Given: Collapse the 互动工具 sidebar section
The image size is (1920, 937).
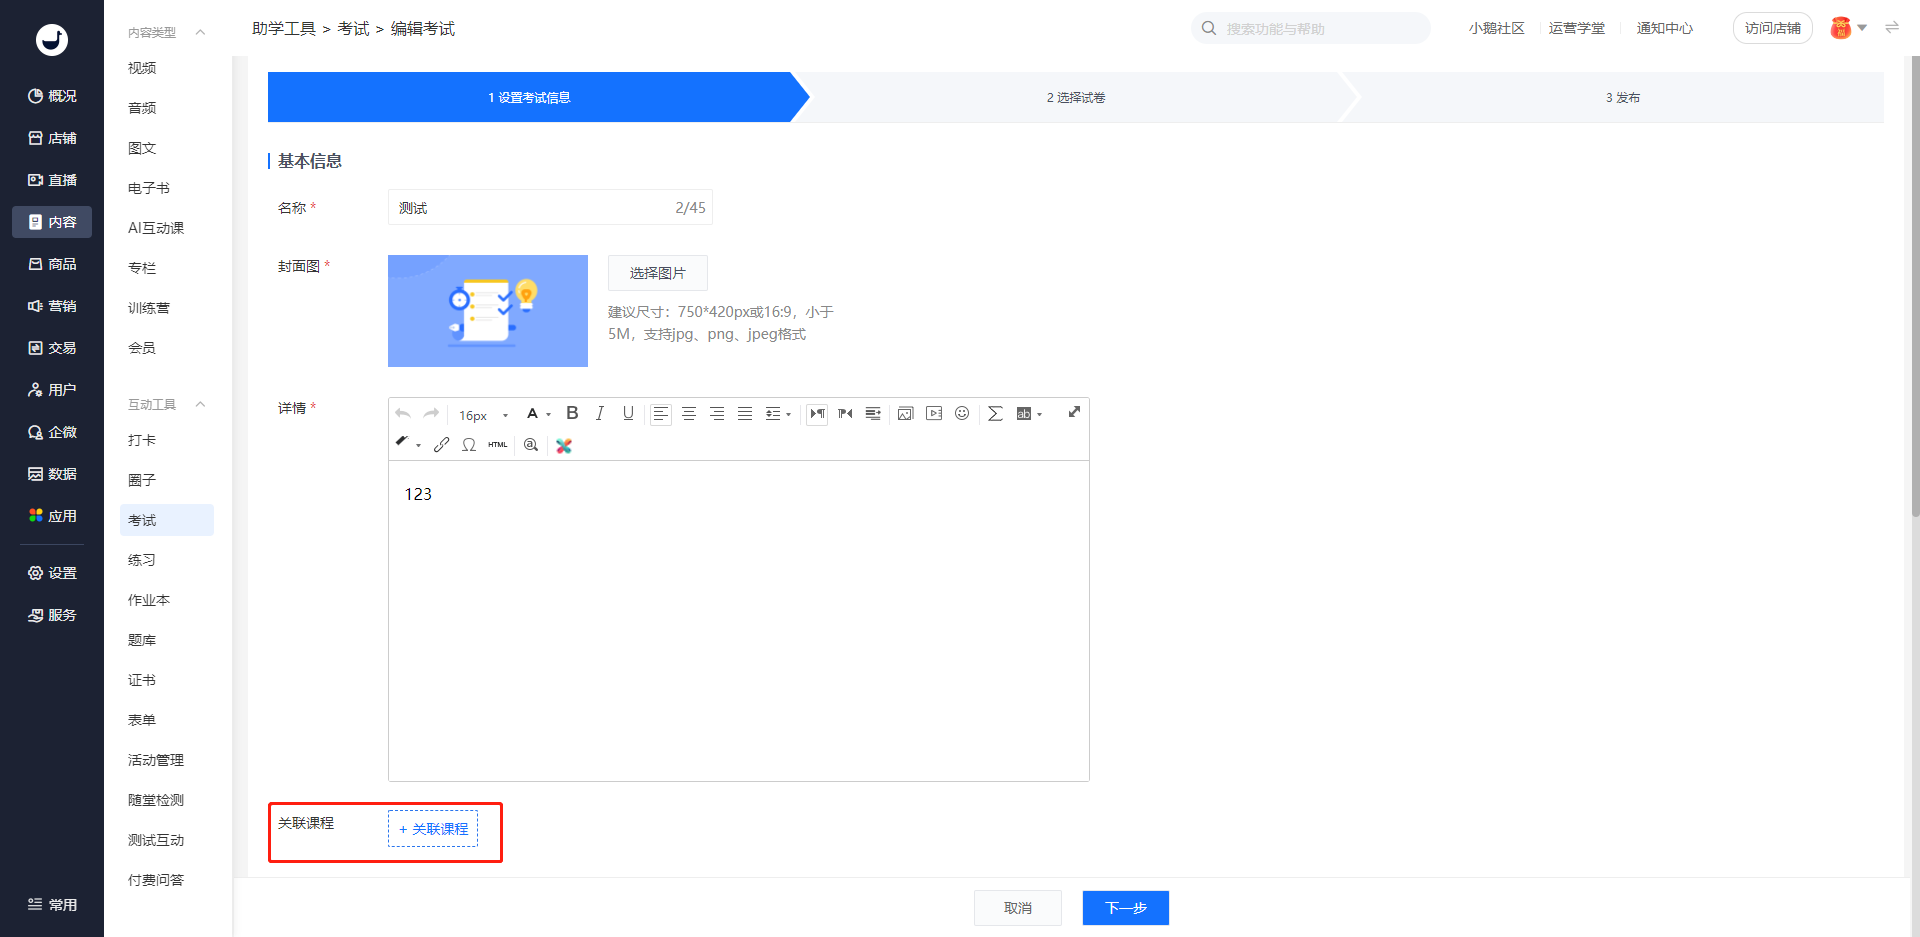Looking at the screenshot, I should pyautogui.click(x=200, y=404).
